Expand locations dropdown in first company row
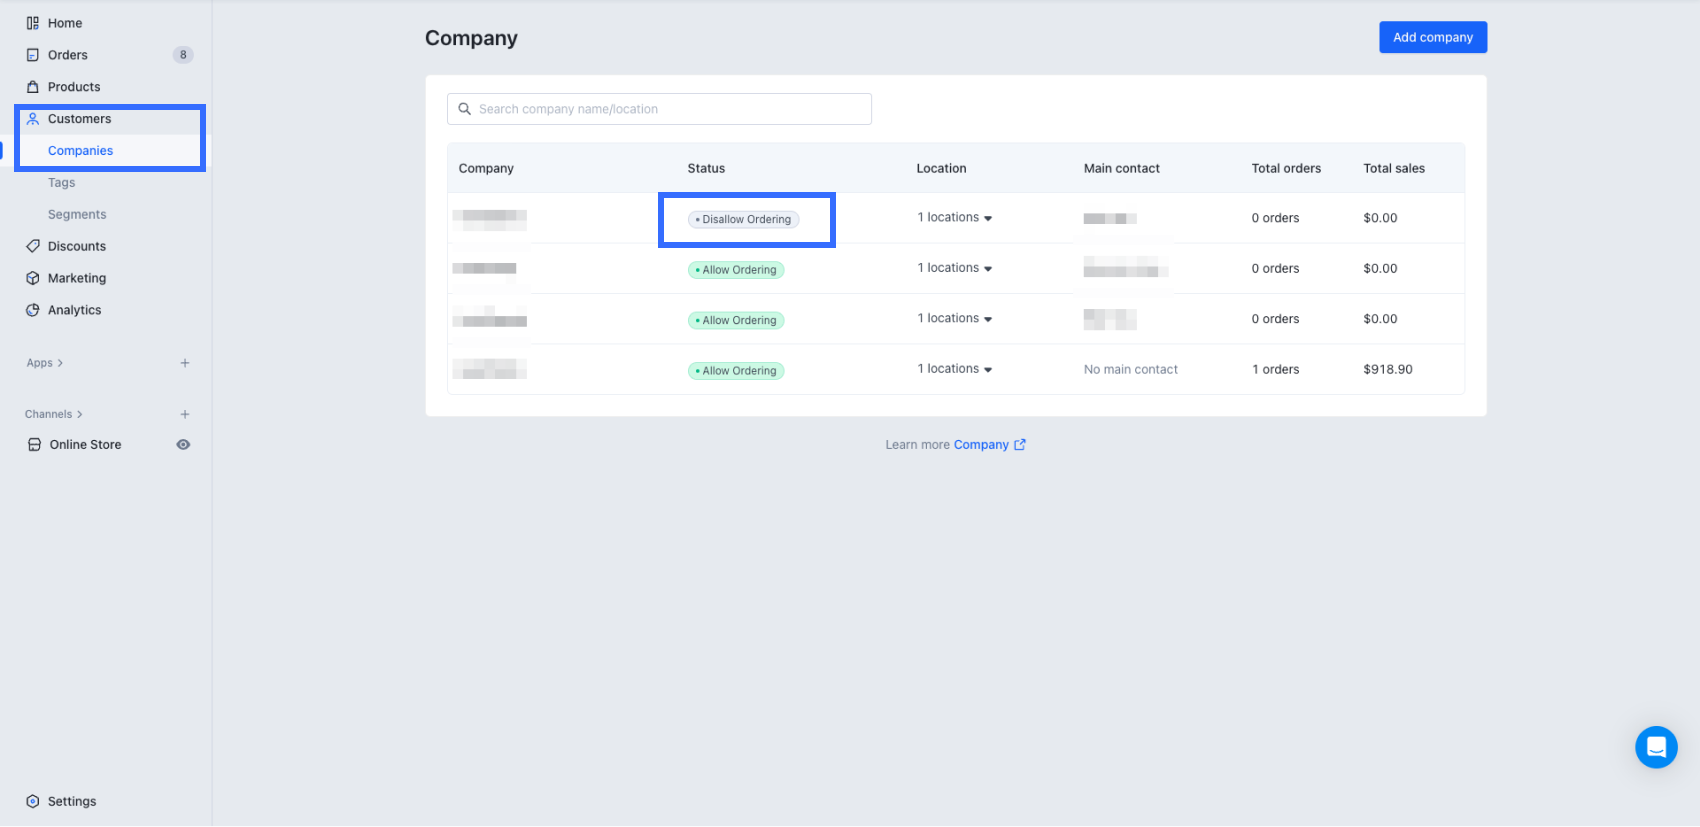The image size is (1700, 827). [988, 218]
